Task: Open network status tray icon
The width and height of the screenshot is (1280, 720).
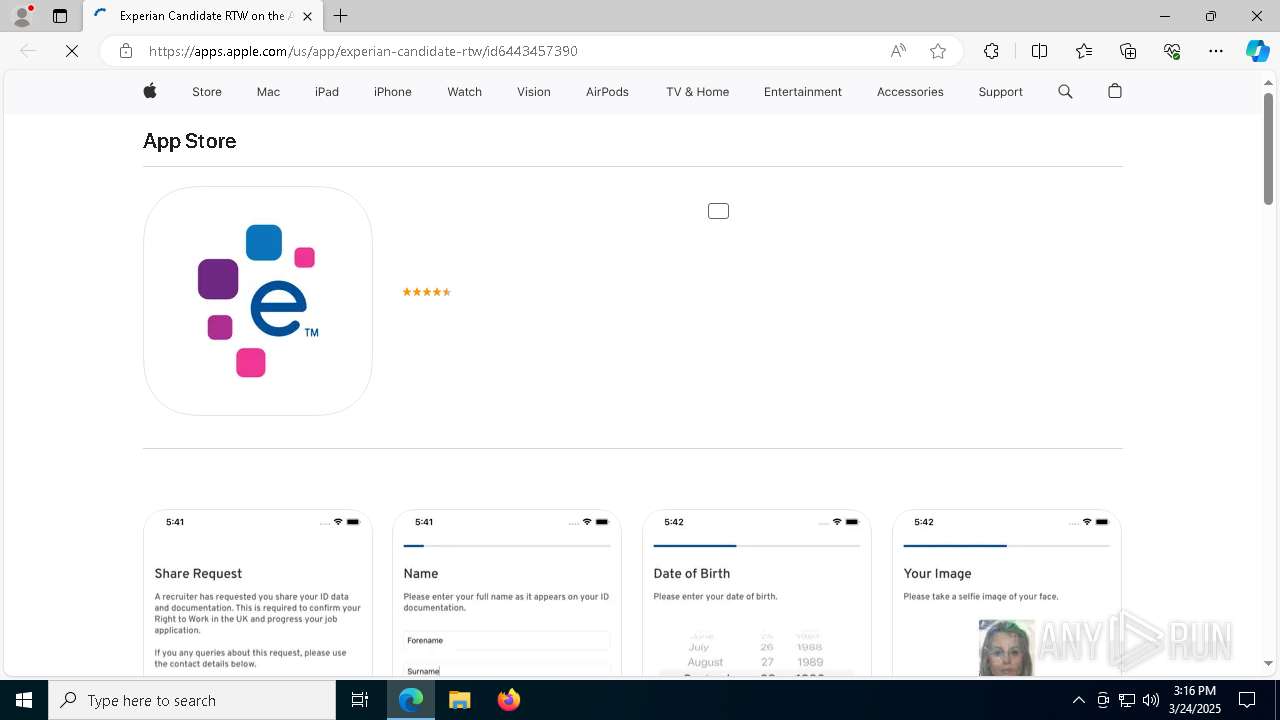Action: (1127, 700)
